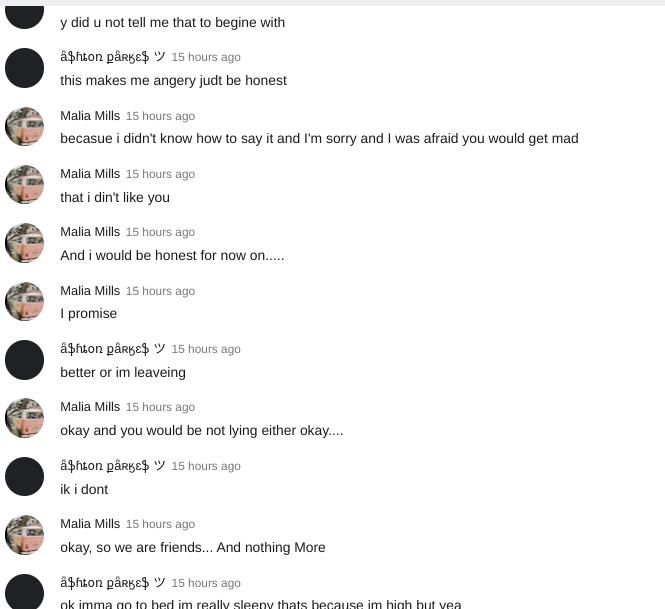The image size is (665, 609).
Task: Click the message "okay and you would be not lying either"
Action: tap(201, 431)
